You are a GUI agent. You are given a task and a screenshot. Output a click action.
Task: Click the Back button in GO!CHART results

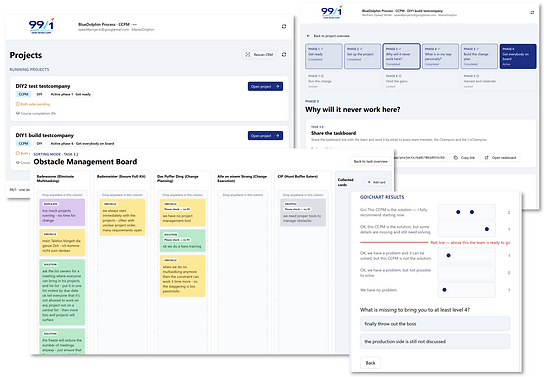370,363
